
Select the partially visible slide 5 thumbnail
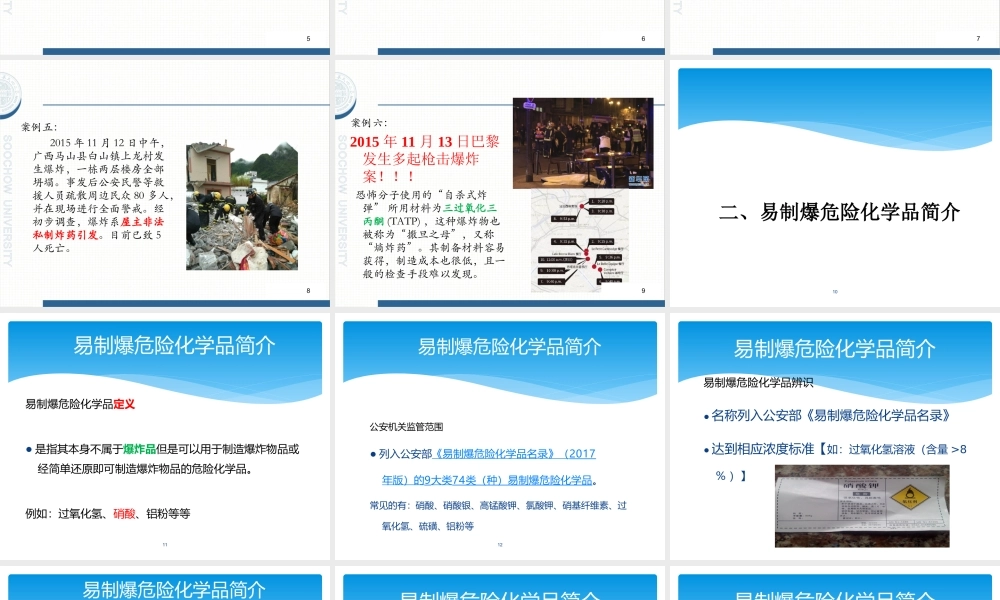(165, 27)
